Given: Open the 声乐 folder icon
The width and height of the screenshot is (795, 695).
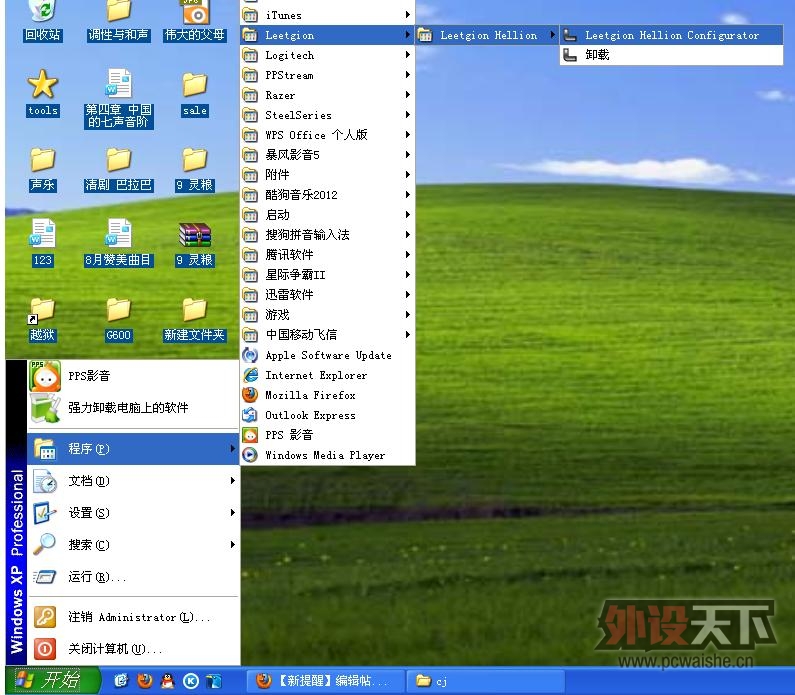Looking at the screenshot, I should 43,170.
